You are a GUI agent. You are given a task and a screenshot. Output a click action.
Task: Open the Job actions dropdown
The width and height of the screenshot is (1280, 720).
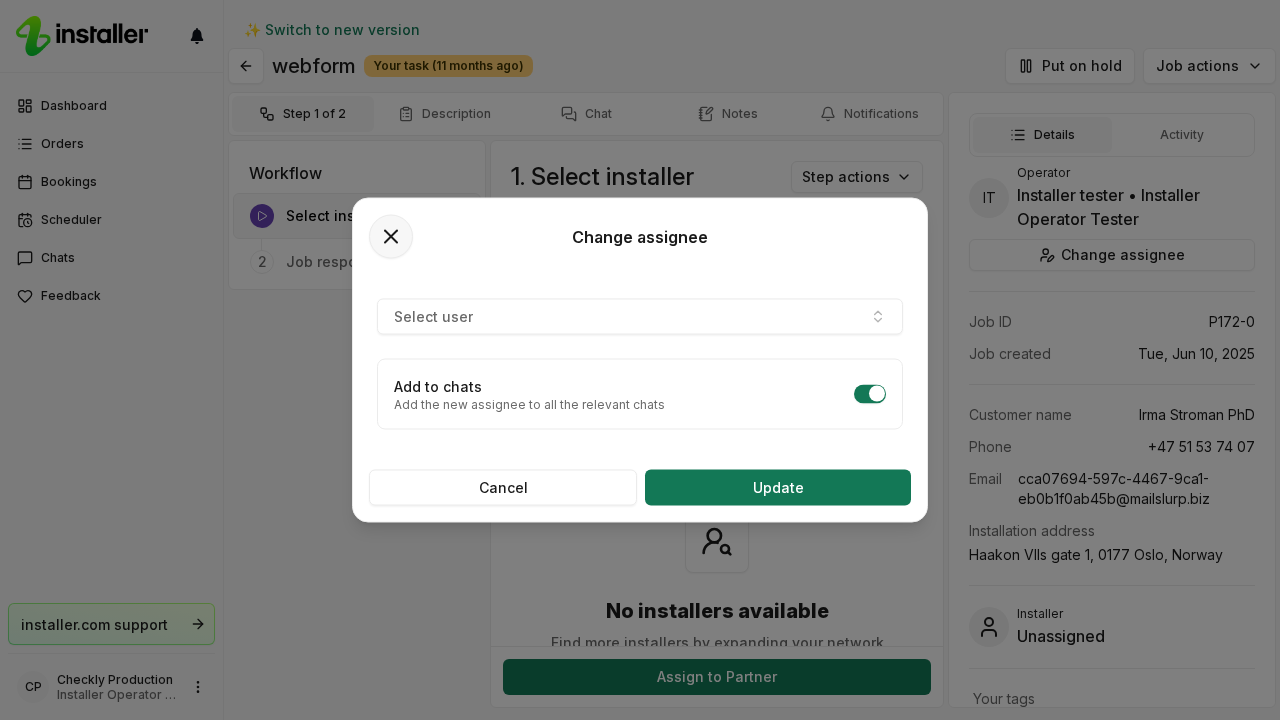coord(1209,66)
